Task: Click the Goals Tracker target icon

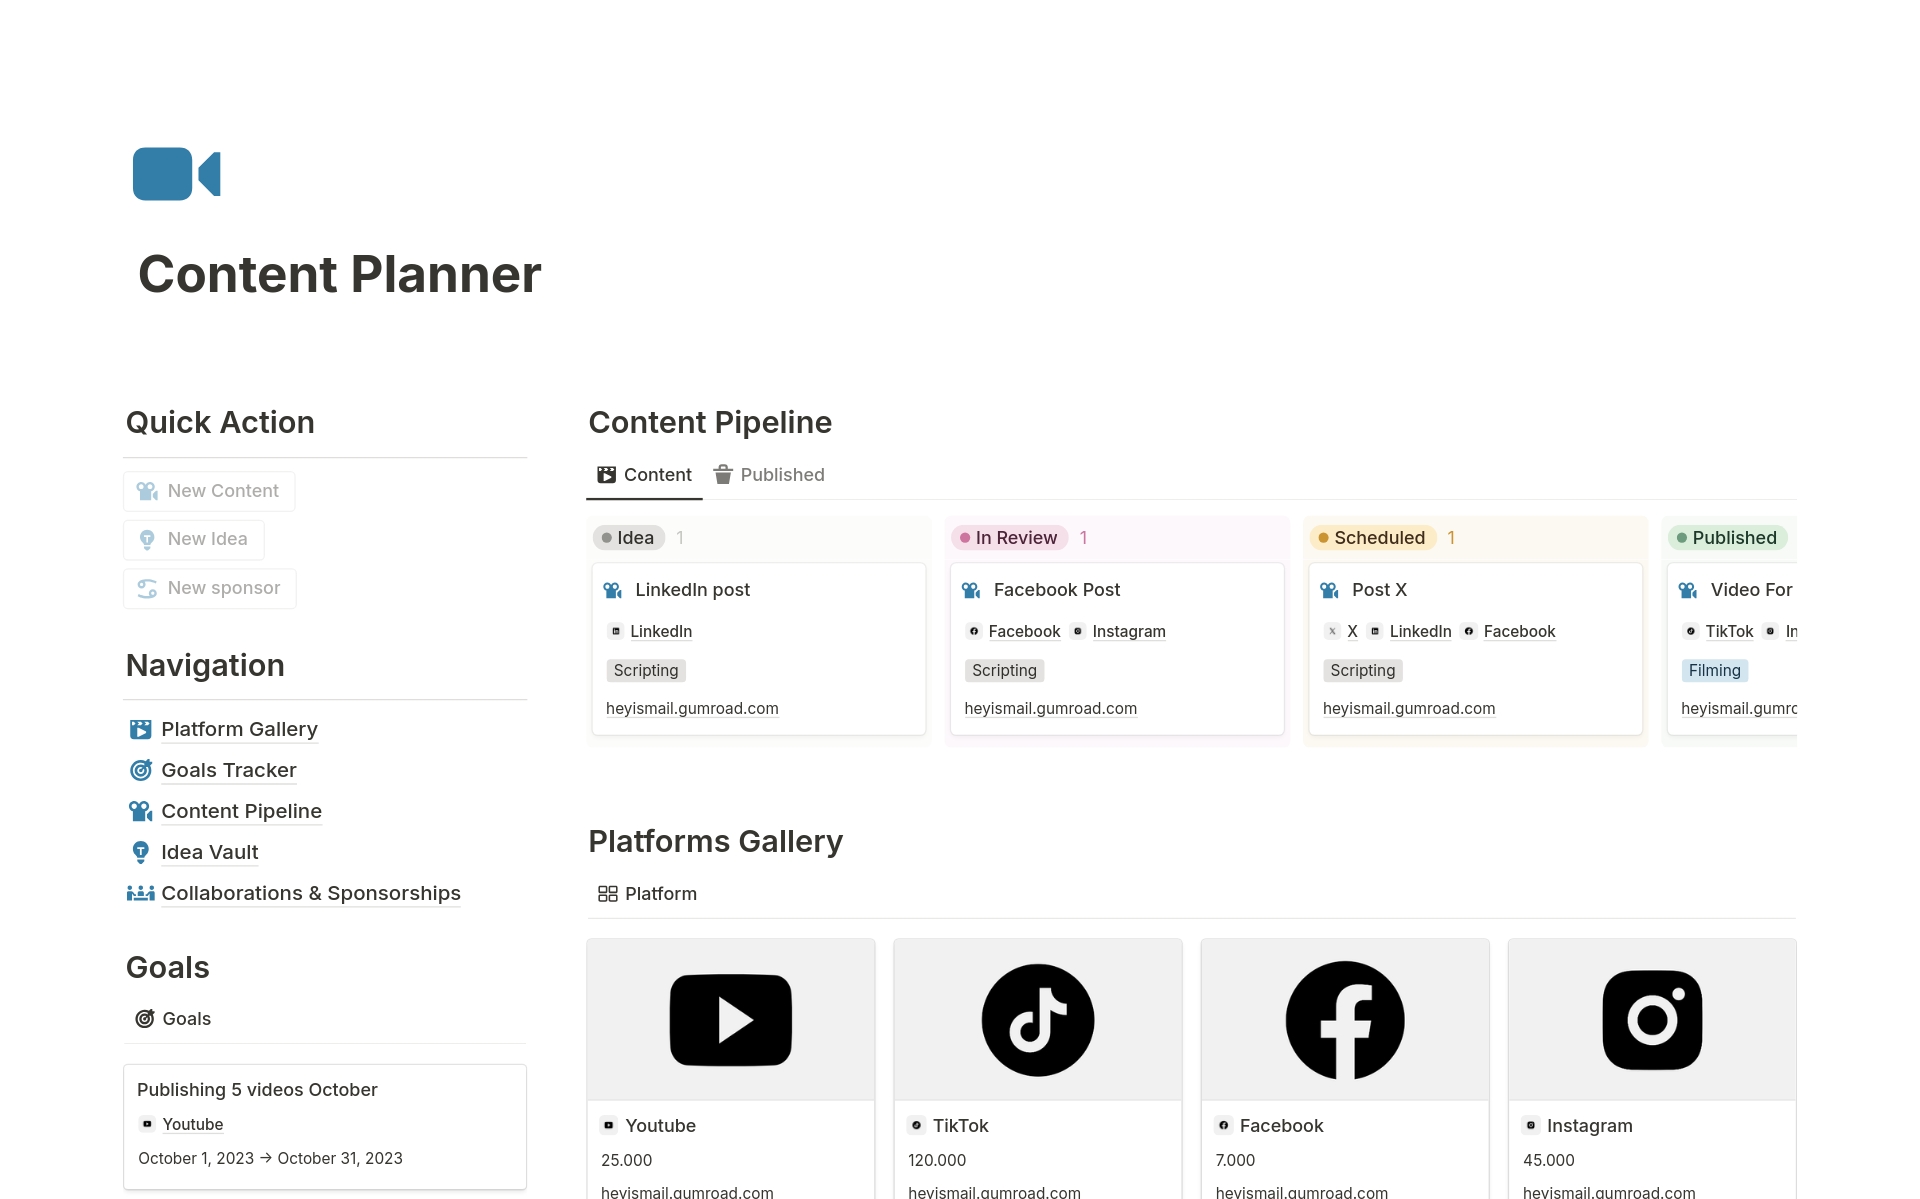Action: click(x=141, y=770)
